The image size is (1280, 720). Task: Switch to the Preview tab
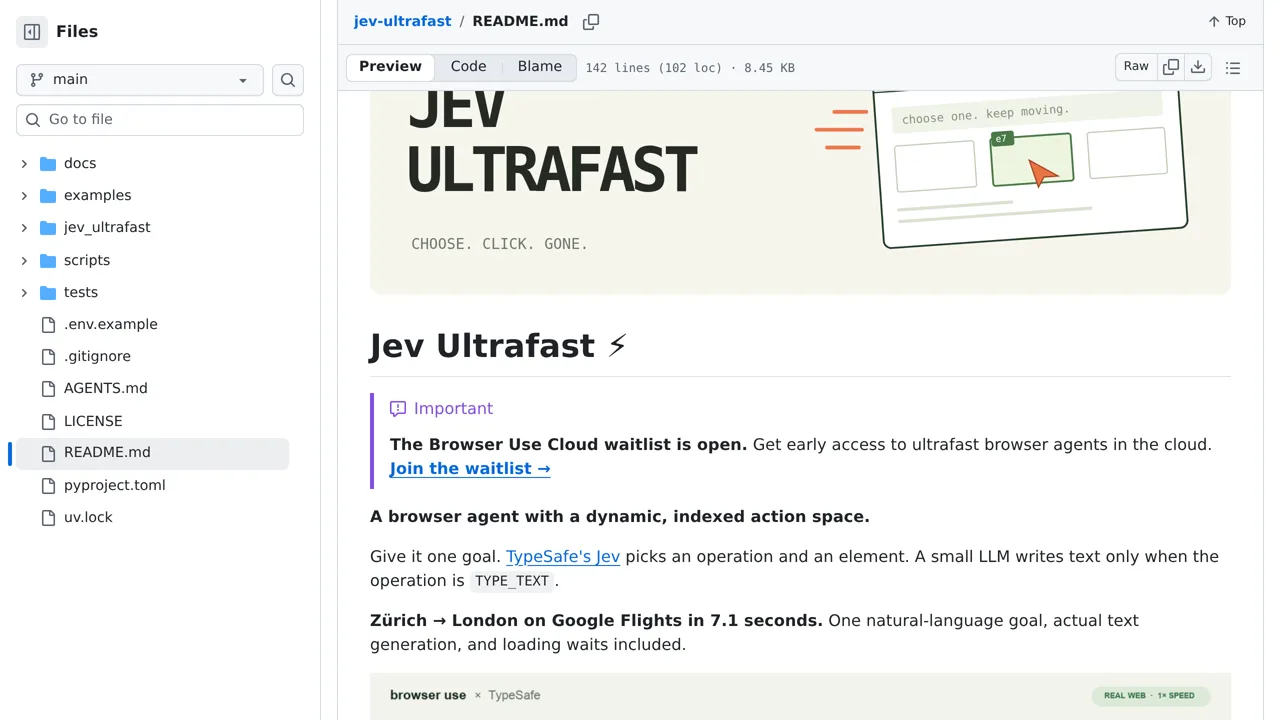point(390,67)
